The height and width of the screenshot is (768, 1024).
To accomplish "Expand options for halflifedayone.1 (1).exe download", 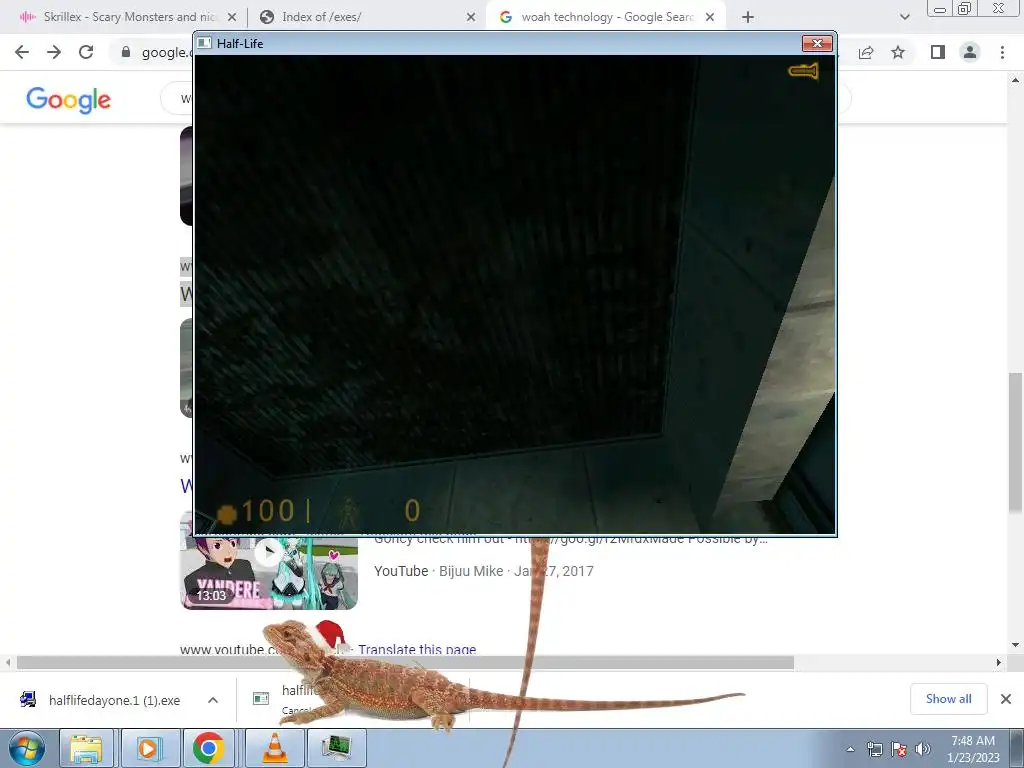I will point(213,700).
